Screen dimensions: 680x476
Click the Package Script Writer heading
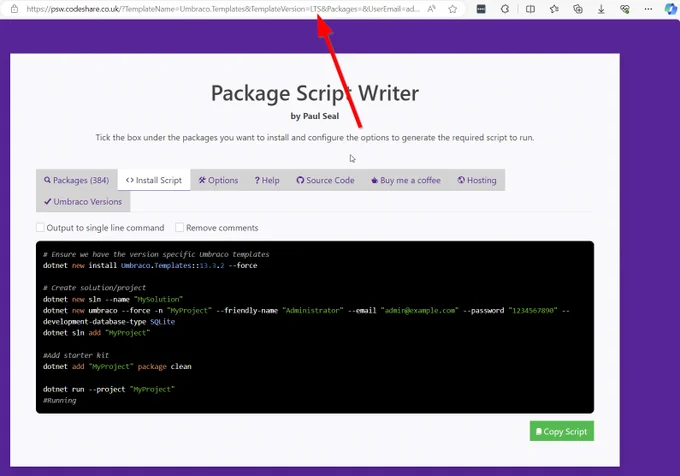(315, 93)
